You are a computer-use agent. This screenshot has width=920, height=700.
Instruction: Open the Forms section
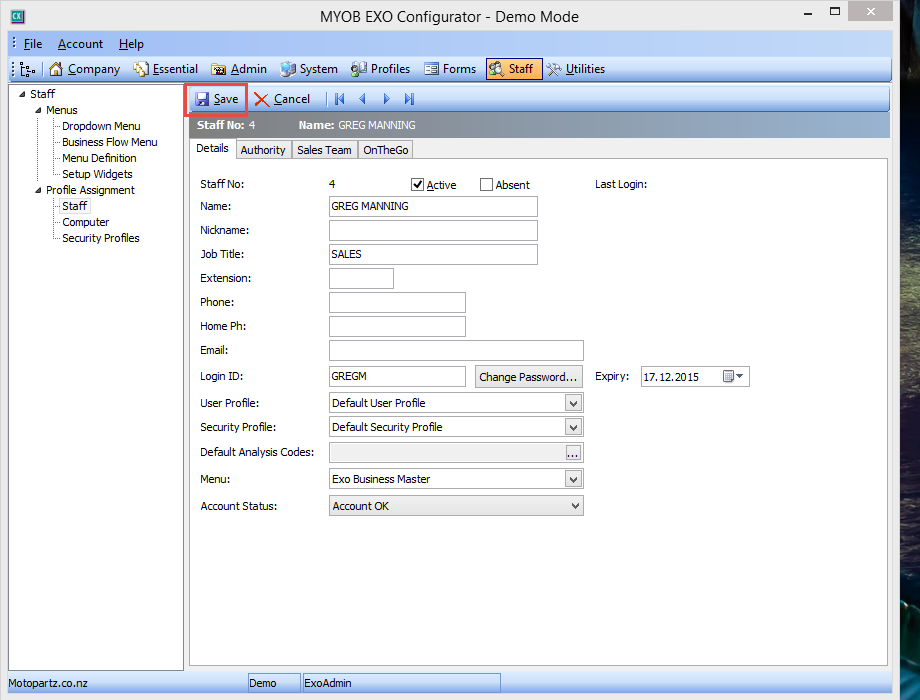click(x=450, y=69)
